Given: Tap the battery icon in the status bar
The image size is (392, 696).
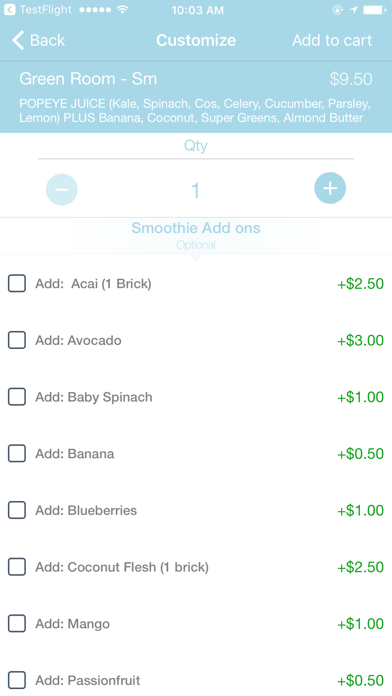Looking at the screenshot, I should (375, 9).
